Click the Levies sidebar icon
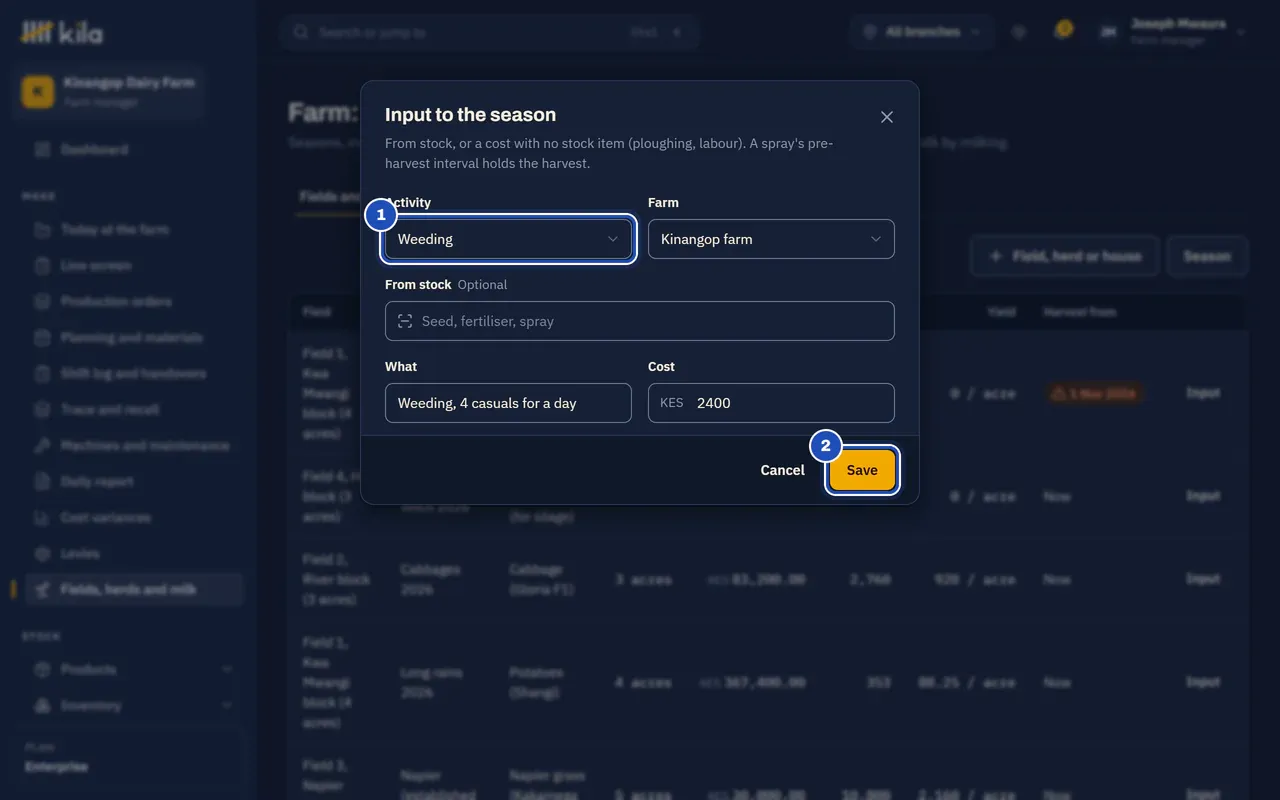 pos(42,553)
